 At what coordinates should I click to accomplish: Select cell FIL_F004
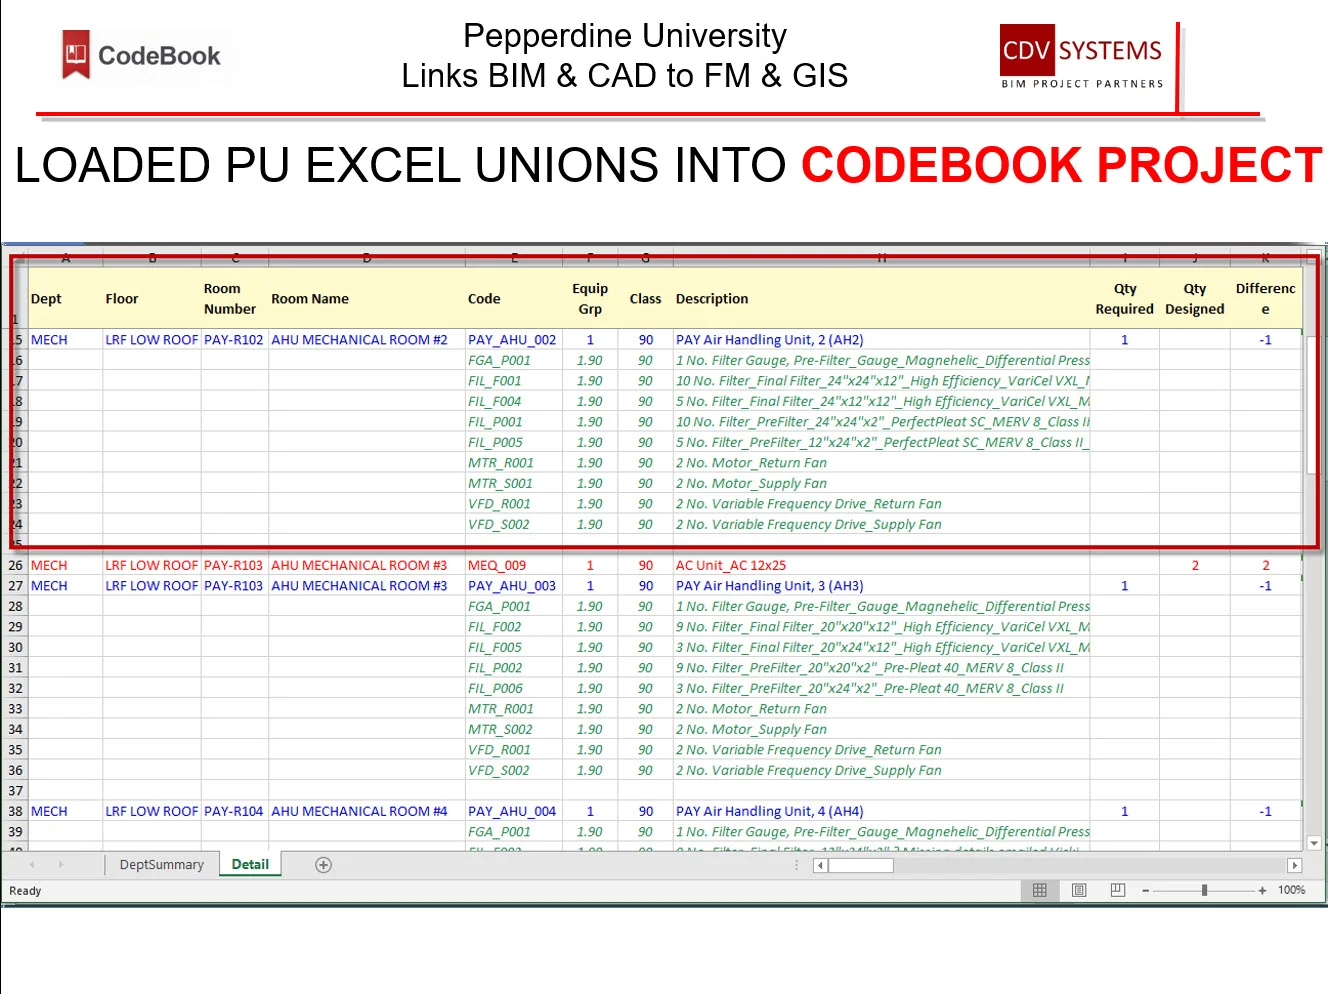coord(514,401)
